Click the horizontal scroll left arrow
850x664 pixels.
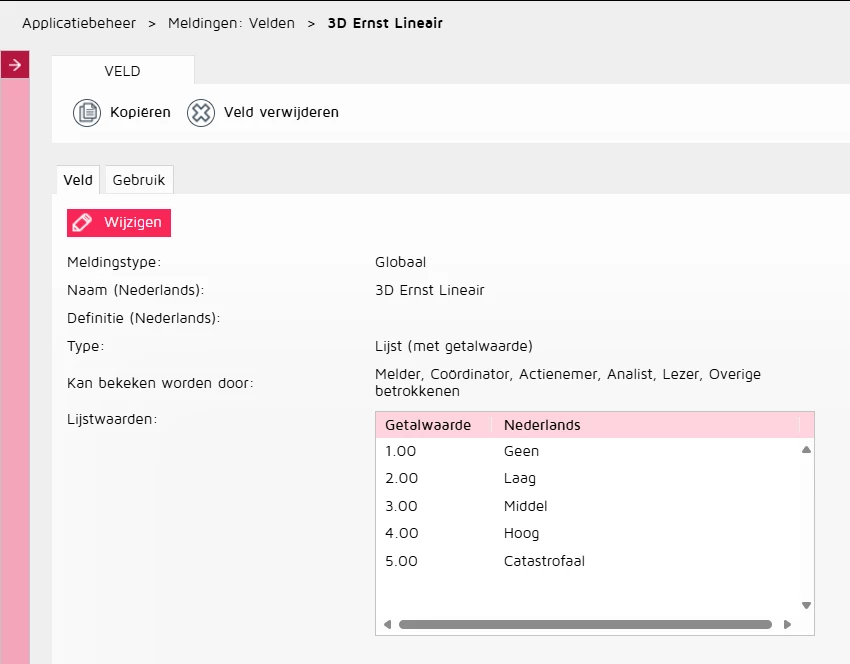pyautogui.click(x=387, y=624)
